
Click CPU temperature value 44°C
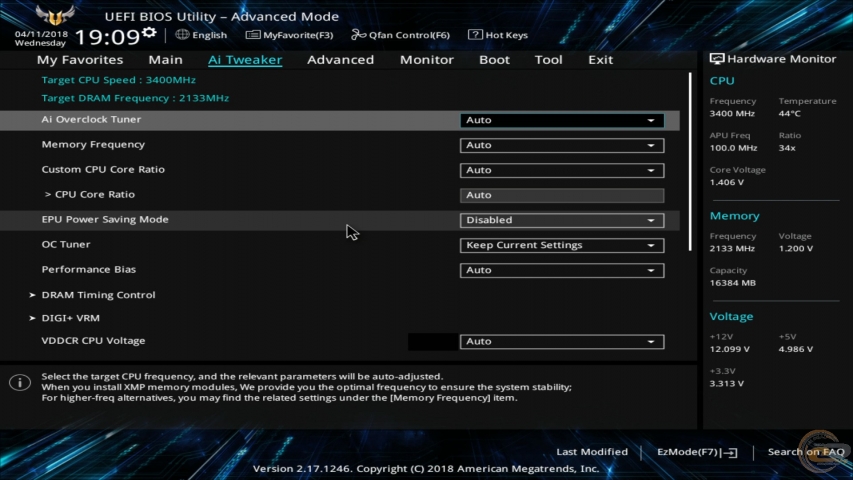click(790, 114)
